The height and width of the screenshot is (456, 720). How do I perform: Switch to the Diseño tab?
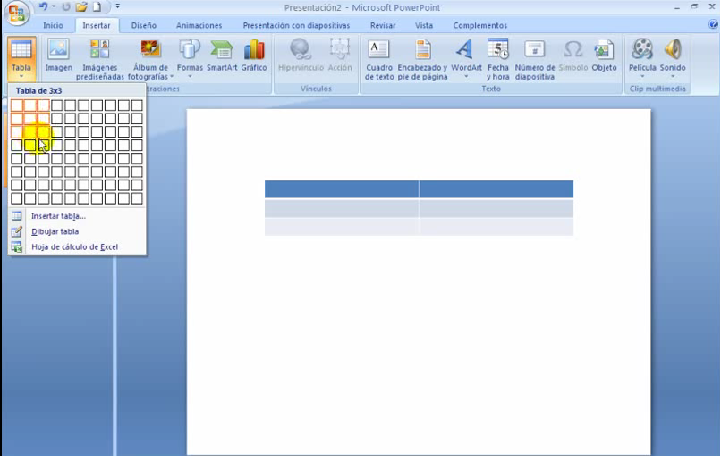(143, 25)
